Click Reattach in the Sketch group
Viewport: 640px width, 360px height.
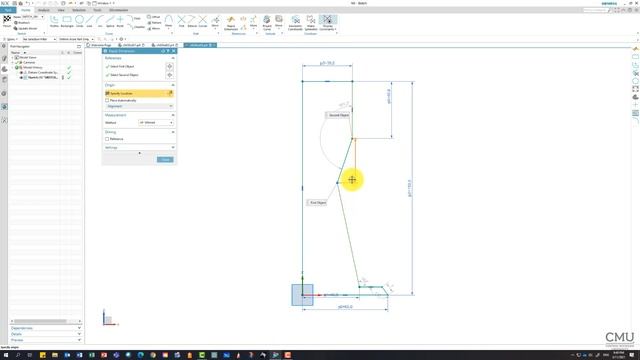[21, 23]
